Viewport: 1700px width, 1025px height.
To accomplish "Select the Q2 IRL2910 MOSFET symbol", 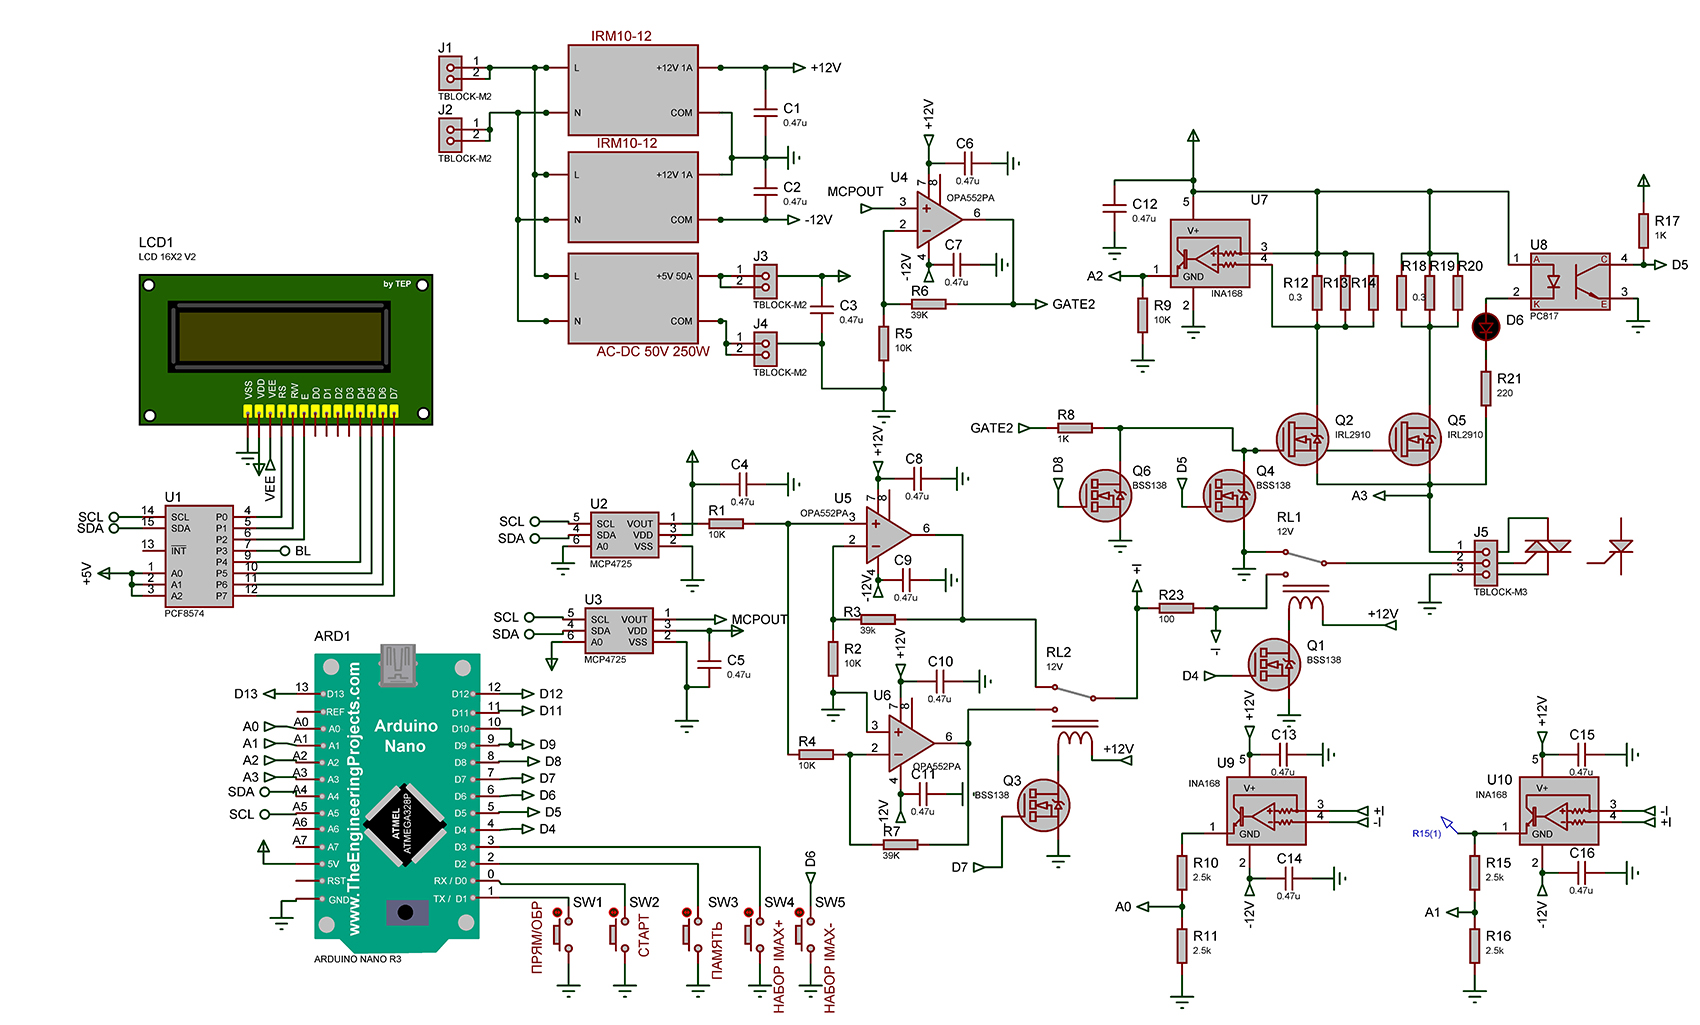I will [x=1302, y=439].
